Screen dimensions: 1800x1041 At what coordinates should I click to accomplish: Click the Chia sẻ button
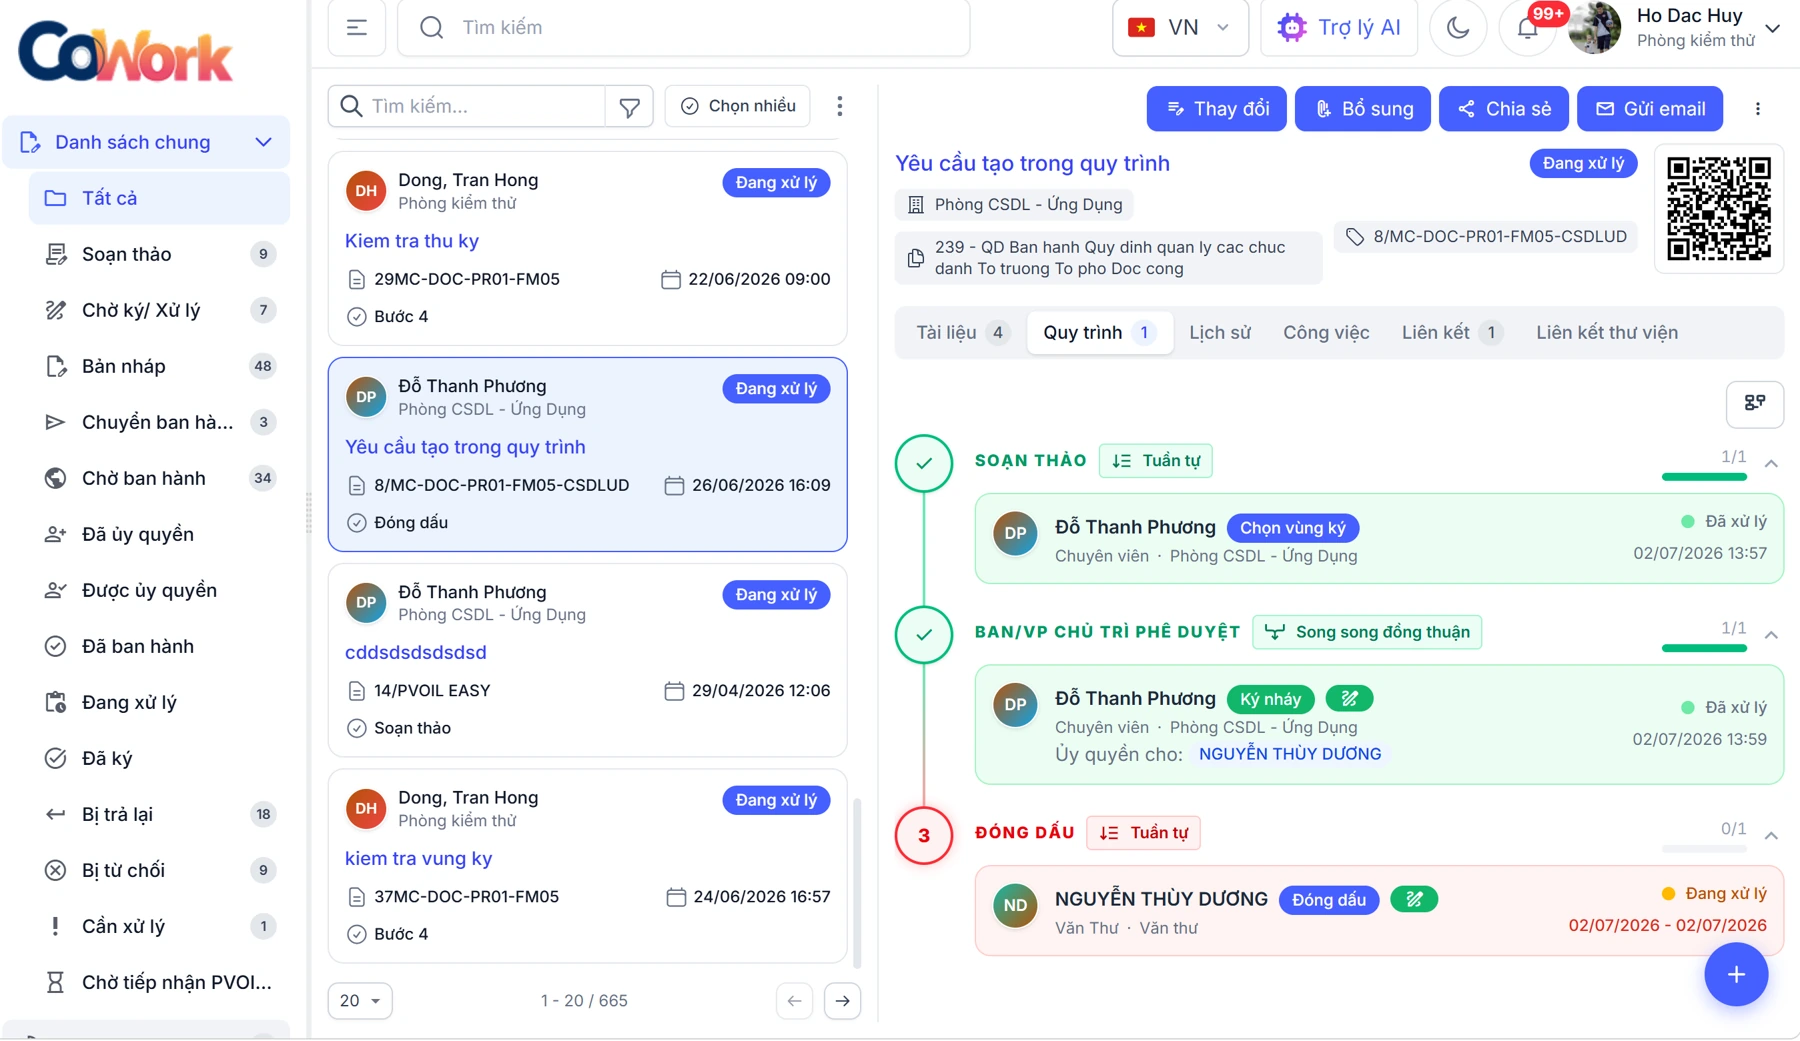coord(1504,109)
